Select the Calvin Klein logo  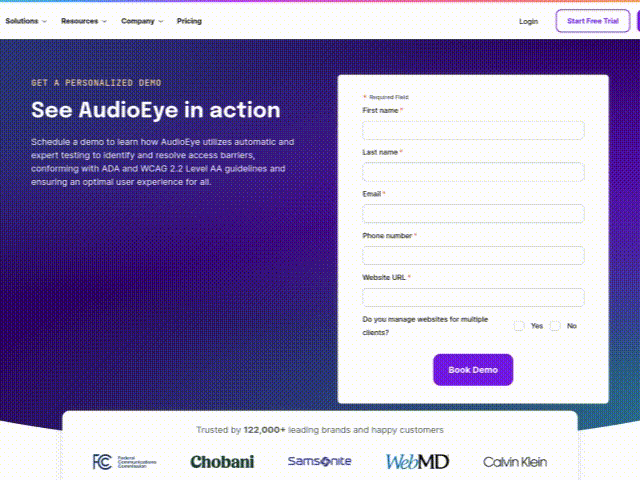pos(515,462)
